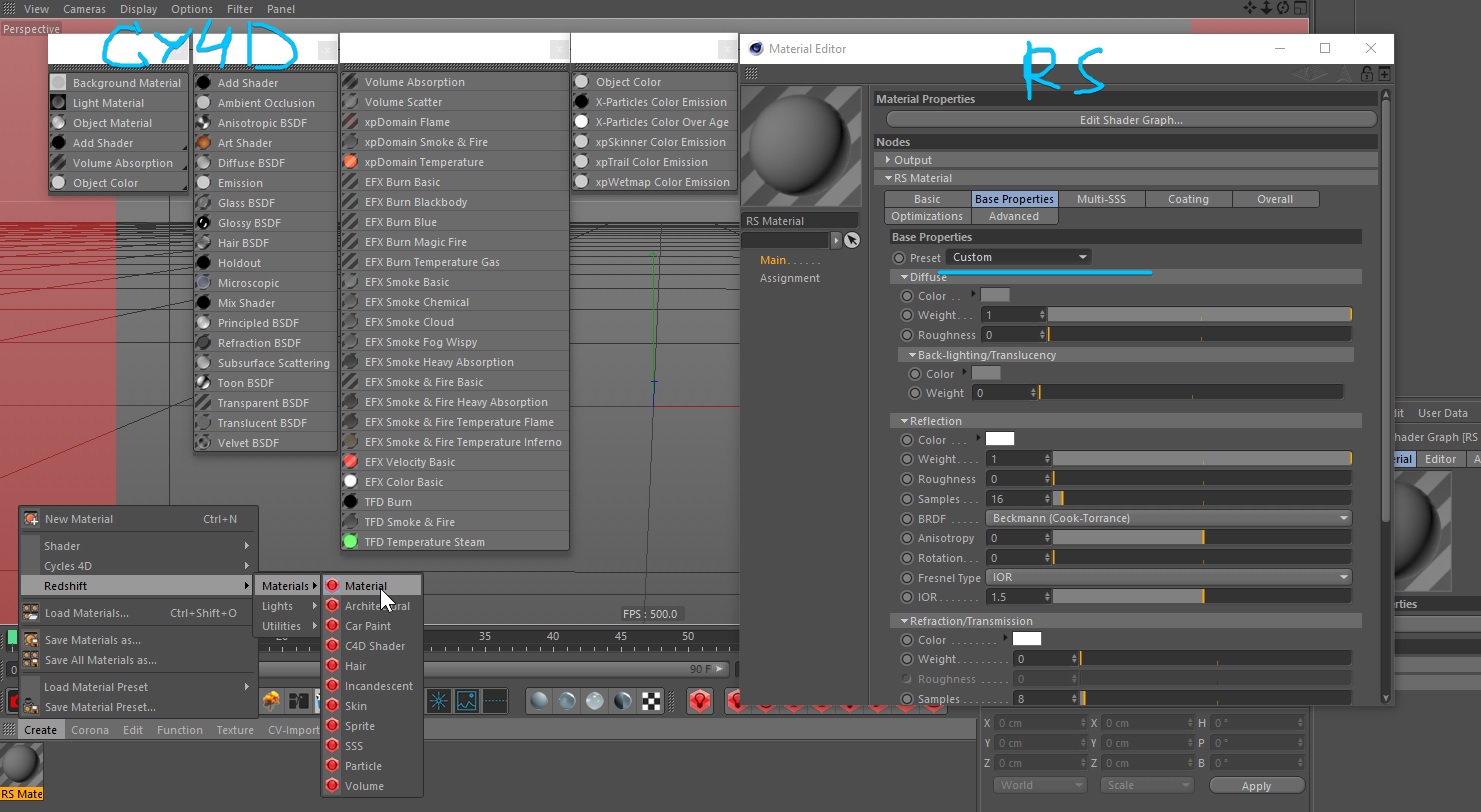Click the Redshift Hair material icon
The height and width of the screenshot is (812, 1481).
(x=332, y=666)
